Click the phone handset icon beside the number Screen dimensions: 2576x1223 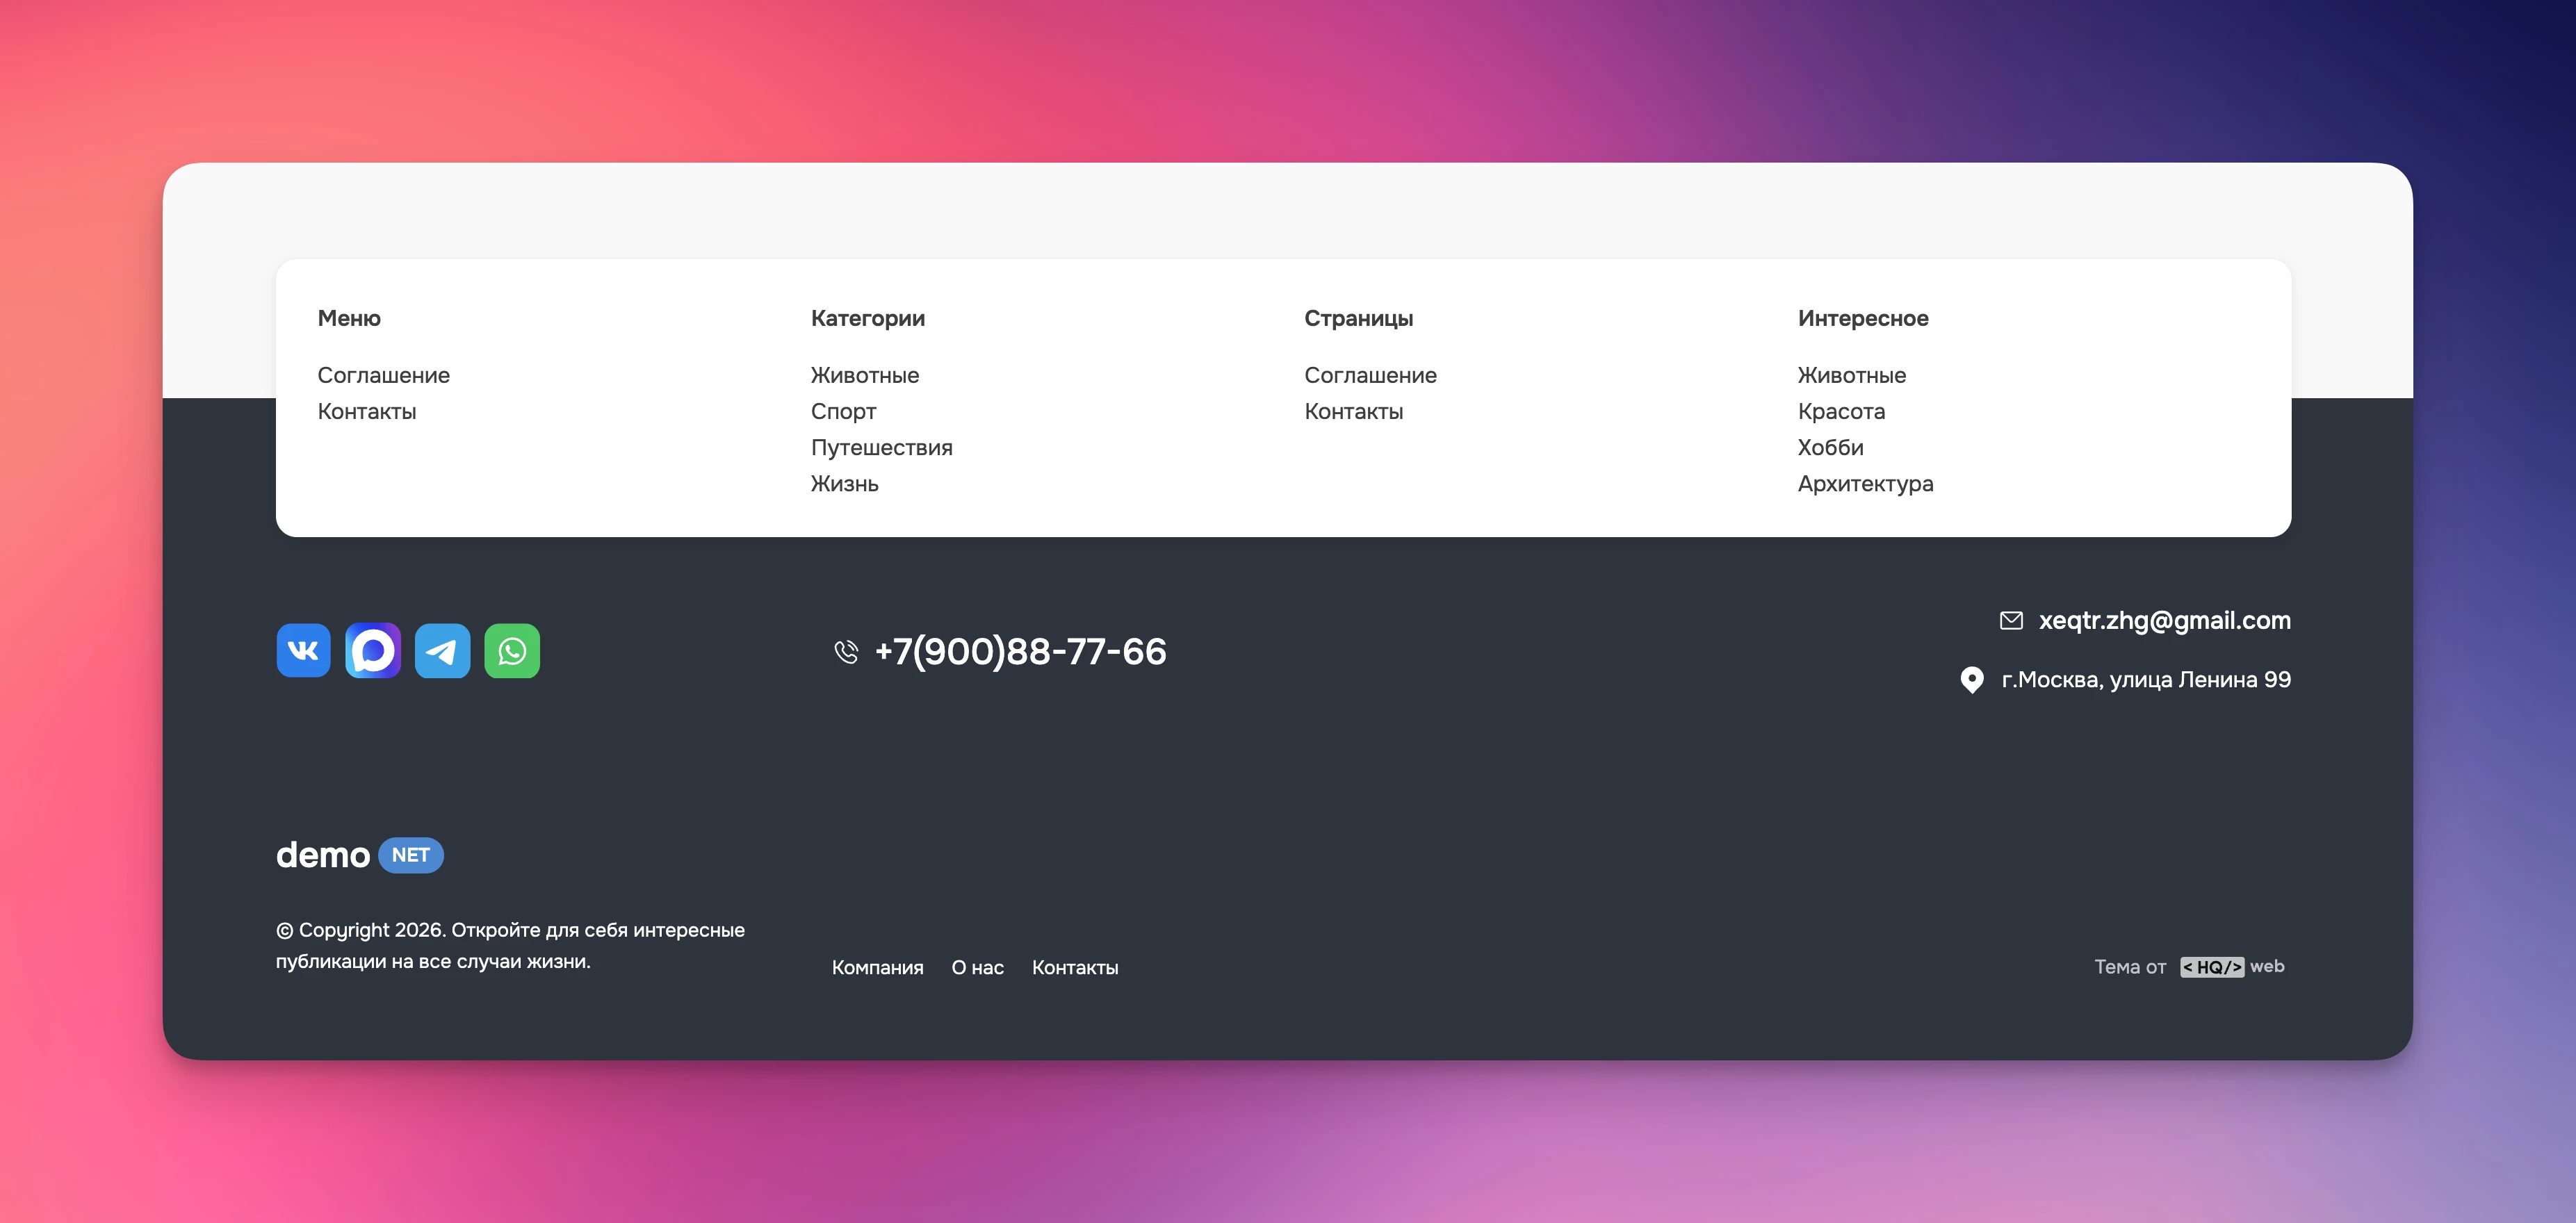(845, 651)
